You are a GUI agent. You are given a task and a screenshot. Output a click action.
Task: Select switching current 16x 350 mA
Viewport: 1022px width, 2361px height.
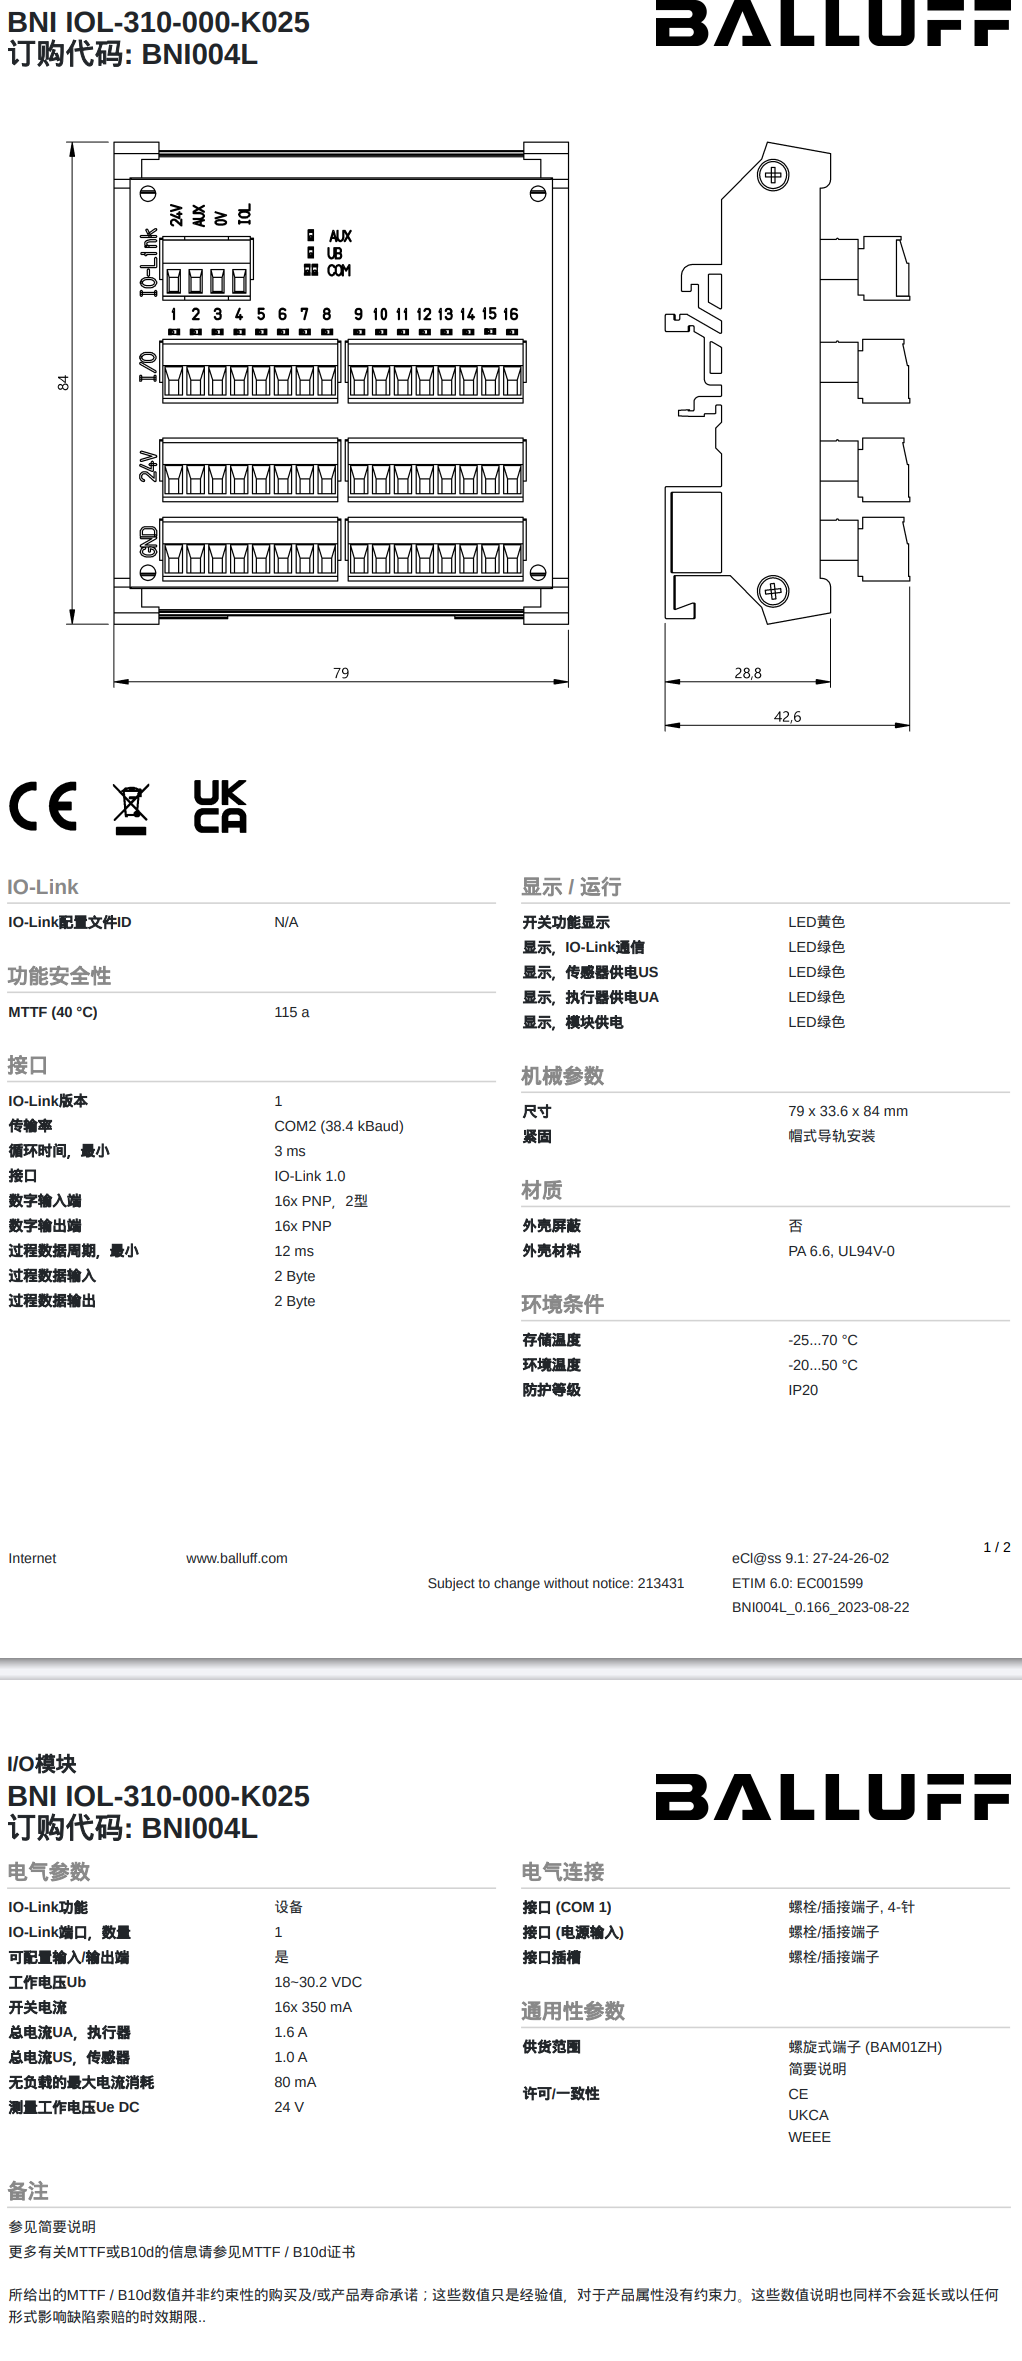(x=313, y=2007)
